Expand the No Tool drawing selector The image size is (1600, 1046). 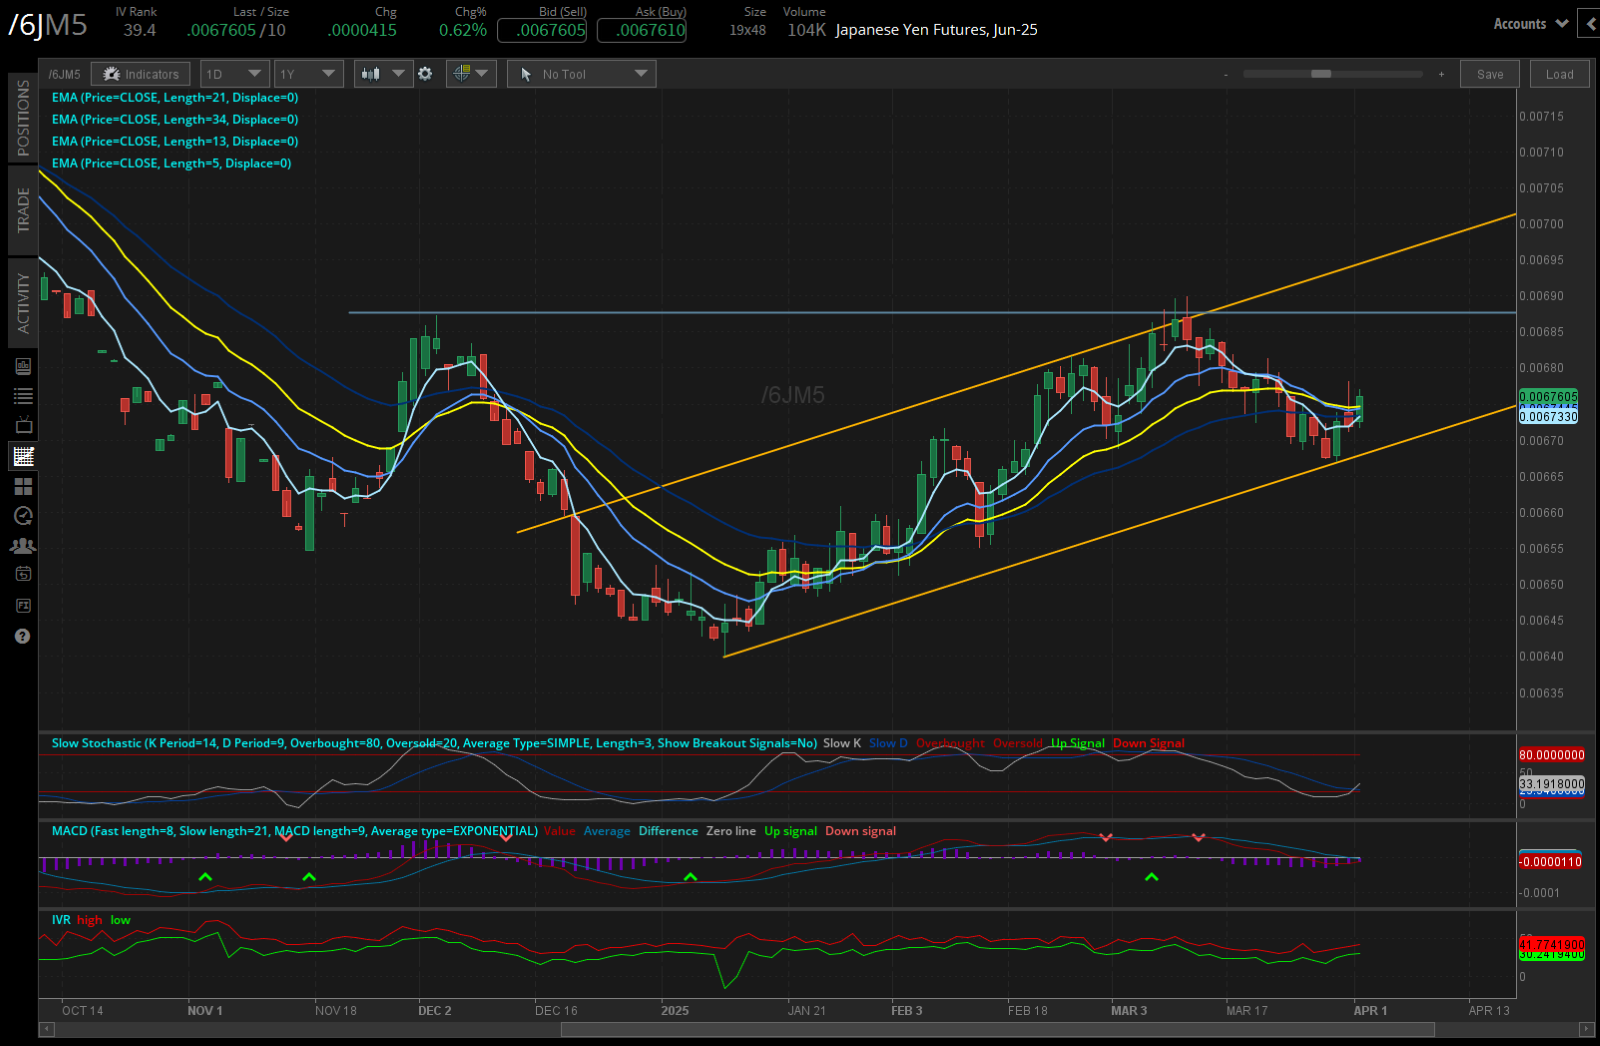[581, 73]
